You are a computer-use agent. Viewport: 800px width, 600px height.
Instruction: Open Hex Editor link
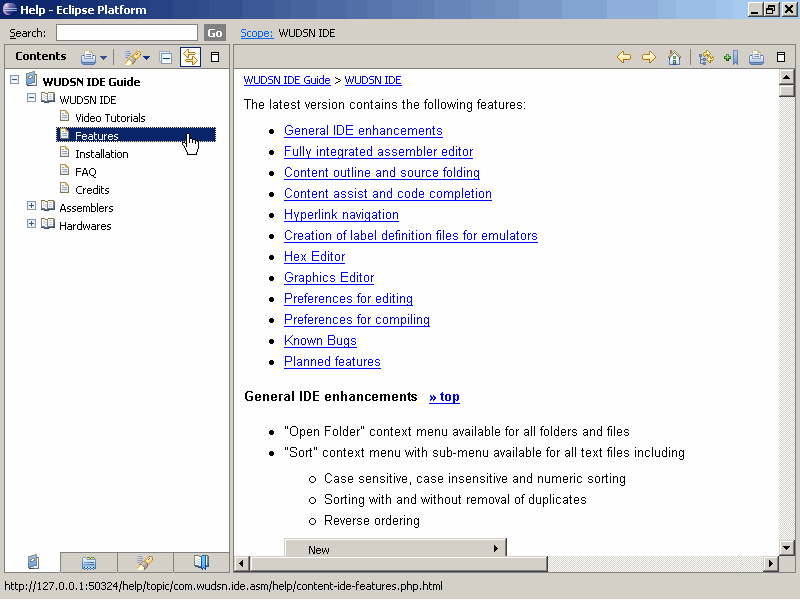click(x=314, y=256)
